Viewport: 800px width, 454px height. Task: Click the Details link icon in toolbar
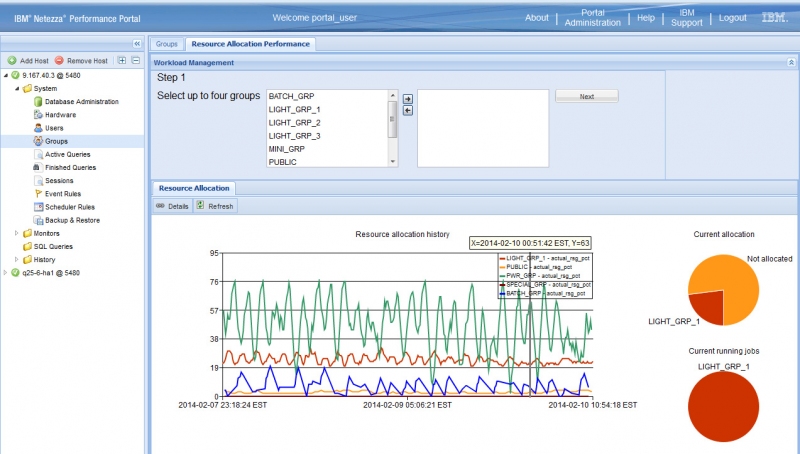(160, 206)
